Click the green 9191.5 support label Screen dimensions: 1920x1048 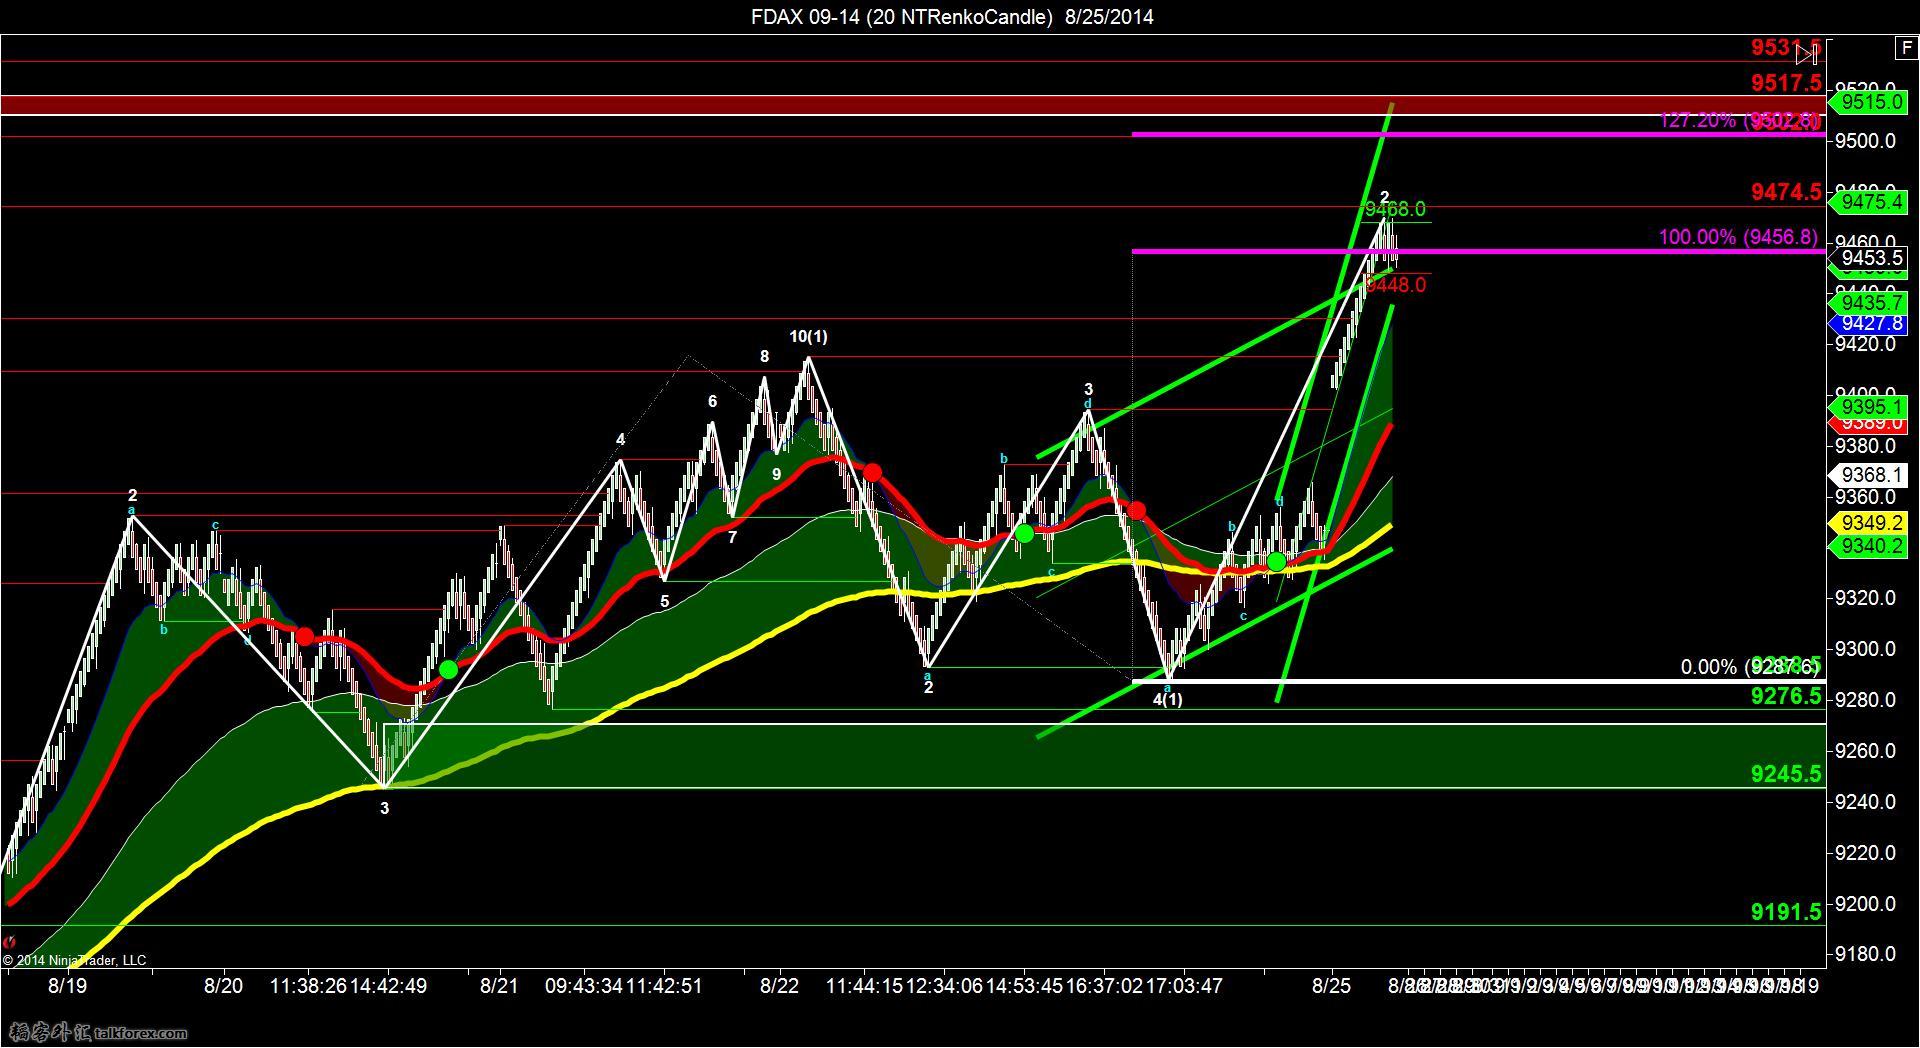(1786, 911)
